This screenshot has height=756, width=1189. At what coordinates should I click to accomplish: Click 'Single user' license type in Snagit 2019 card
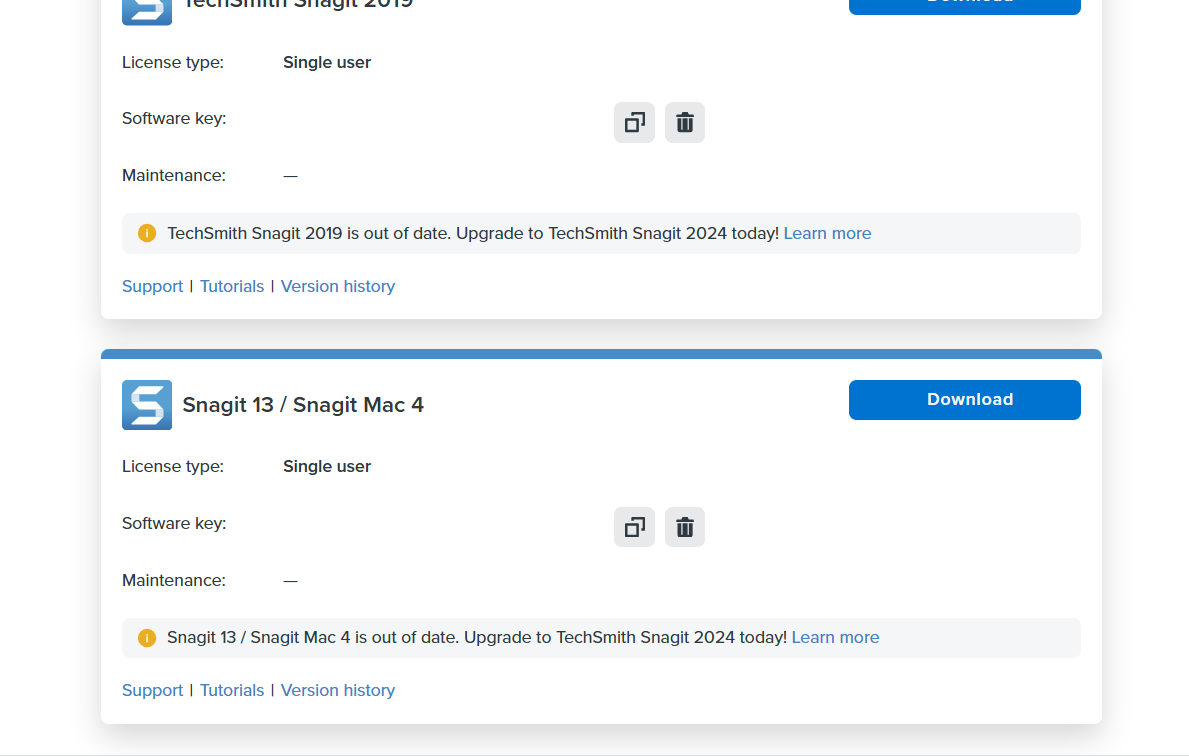point(327,63)
